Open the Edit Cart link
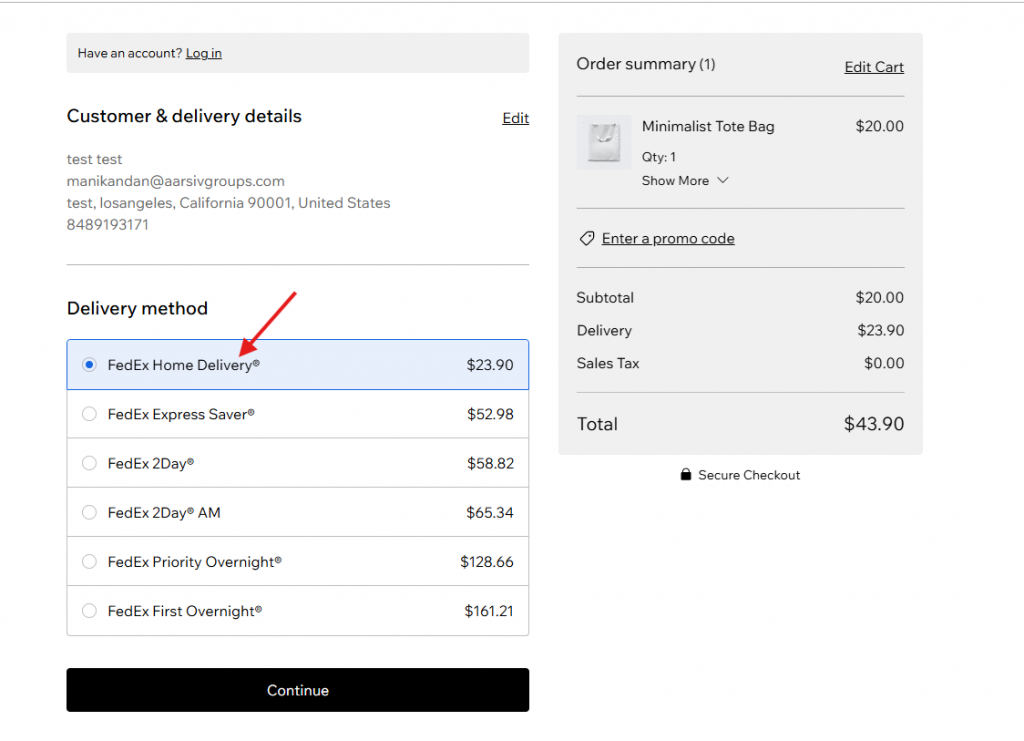 873,67
